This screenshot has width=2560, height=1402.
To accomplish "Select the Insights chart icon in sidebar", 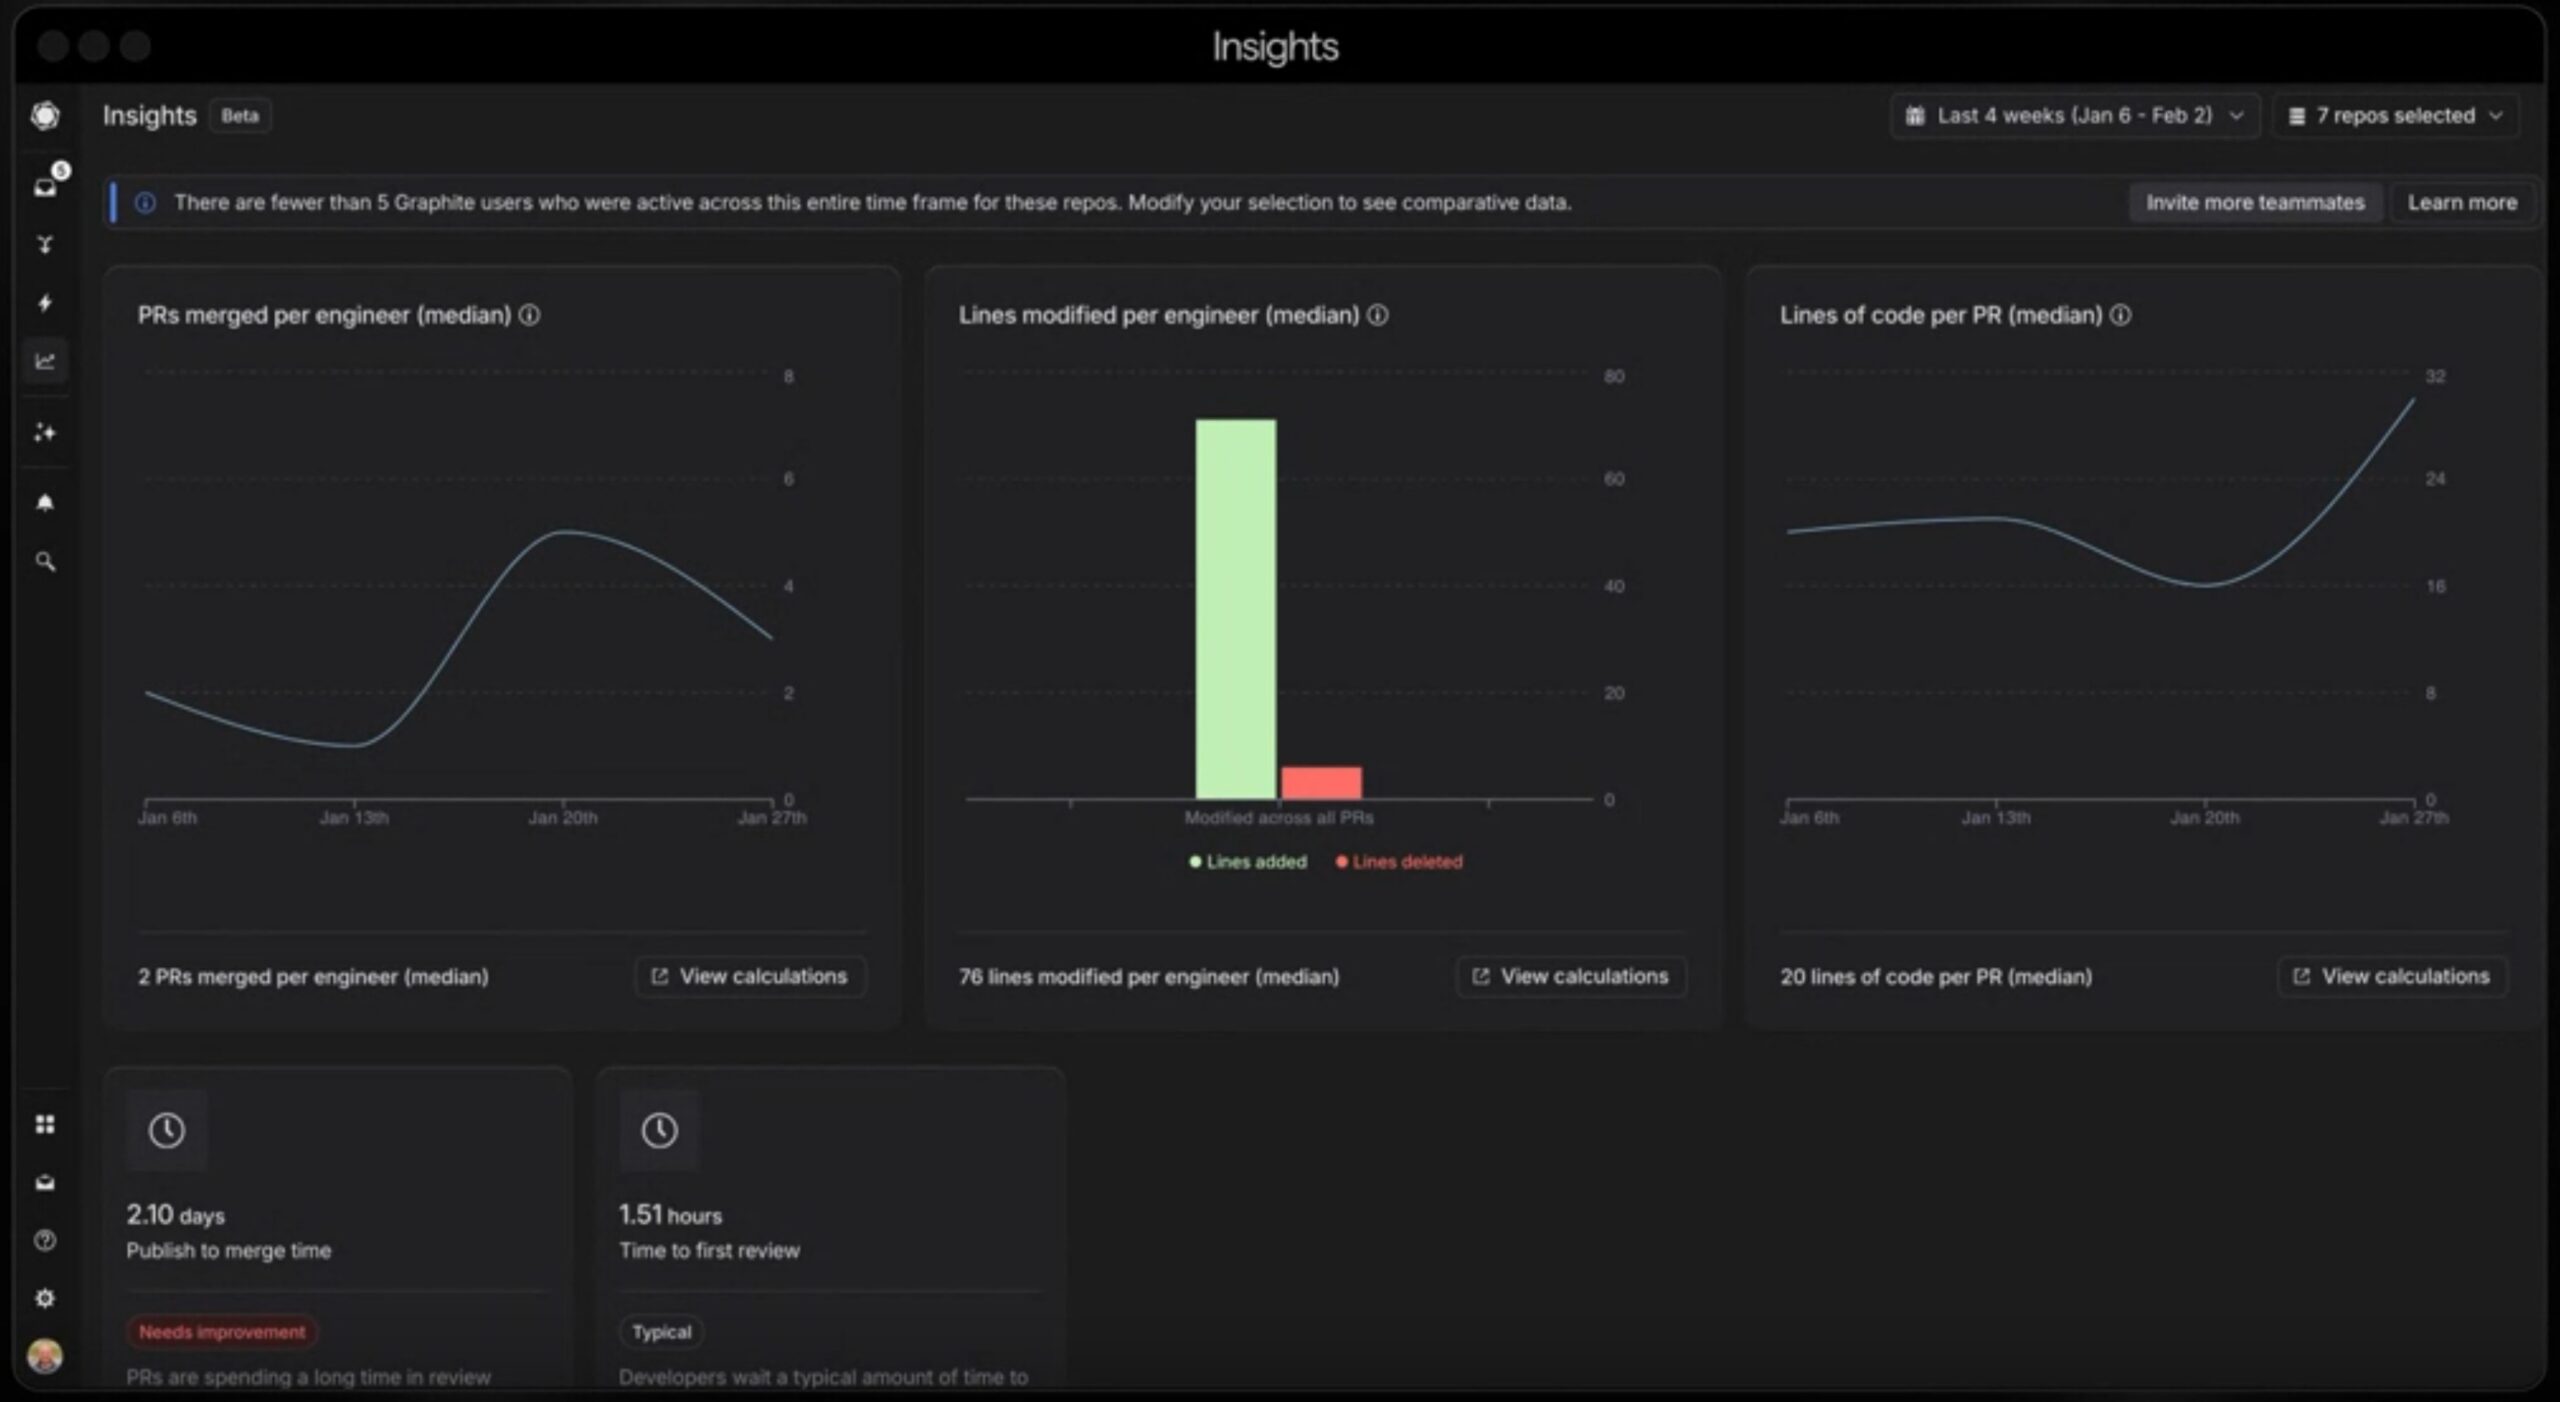I will pyautogui.click(x=45, y=361).
